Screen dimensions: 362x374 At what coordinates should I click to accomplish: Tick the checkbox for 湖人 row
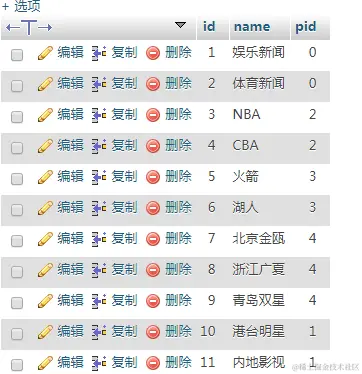coord(17,210)
